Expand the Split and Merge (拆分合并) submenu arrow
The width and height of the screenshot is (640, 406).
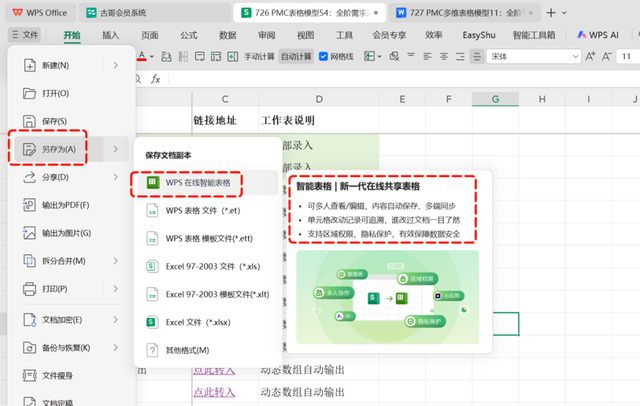(116, 261)
